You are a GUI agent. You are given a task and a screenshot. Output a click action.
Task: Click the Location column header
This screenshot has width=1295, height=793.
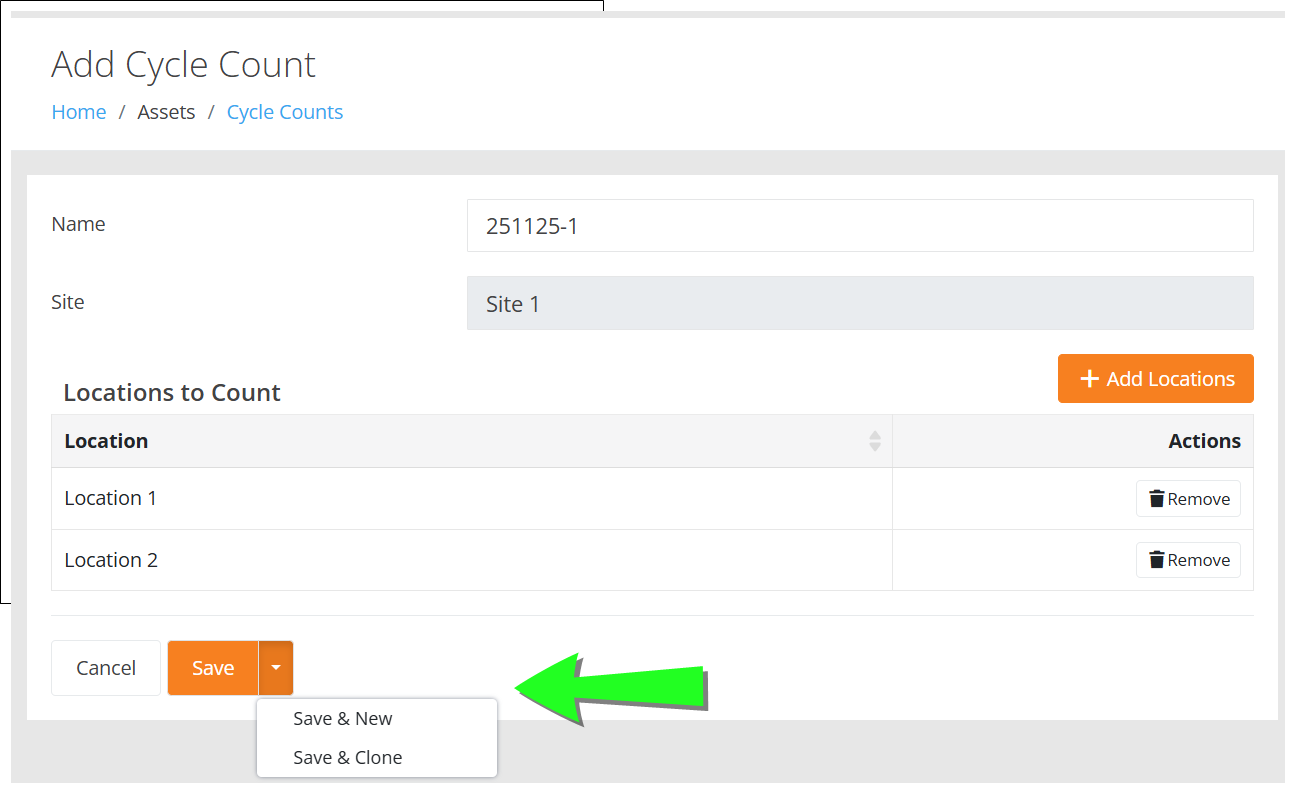point(472,441)
